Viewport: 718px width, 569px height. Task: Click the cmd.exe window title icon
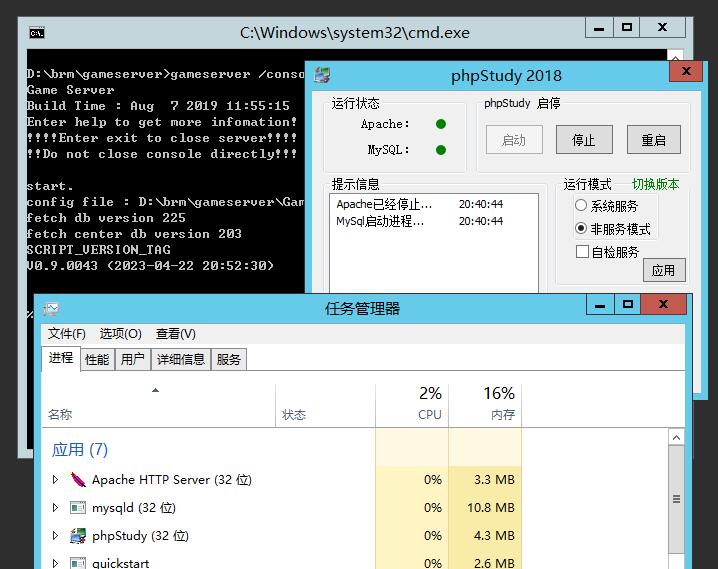point(37,33)
